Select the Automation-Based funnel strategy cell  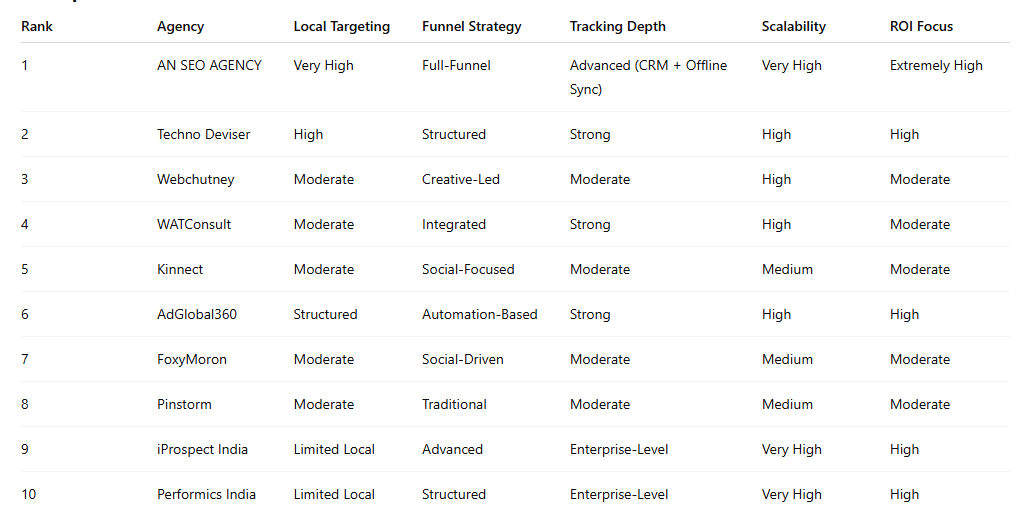[479, 315]
